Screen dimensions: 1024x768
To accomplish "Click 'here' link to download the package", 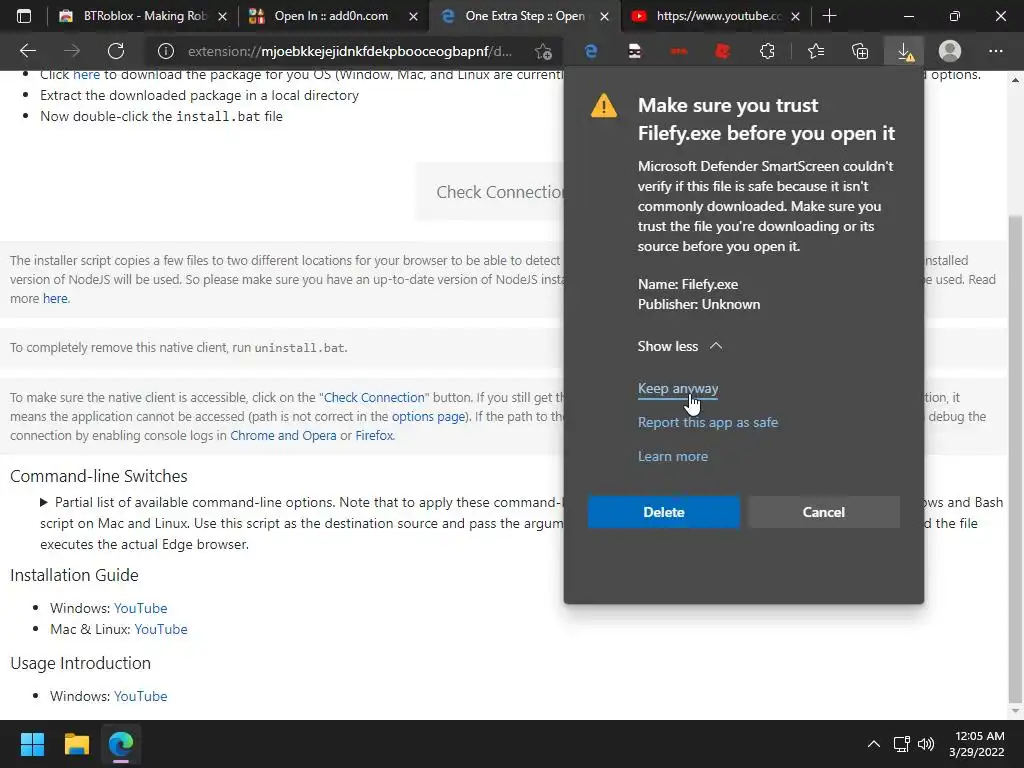I will 86,75.
